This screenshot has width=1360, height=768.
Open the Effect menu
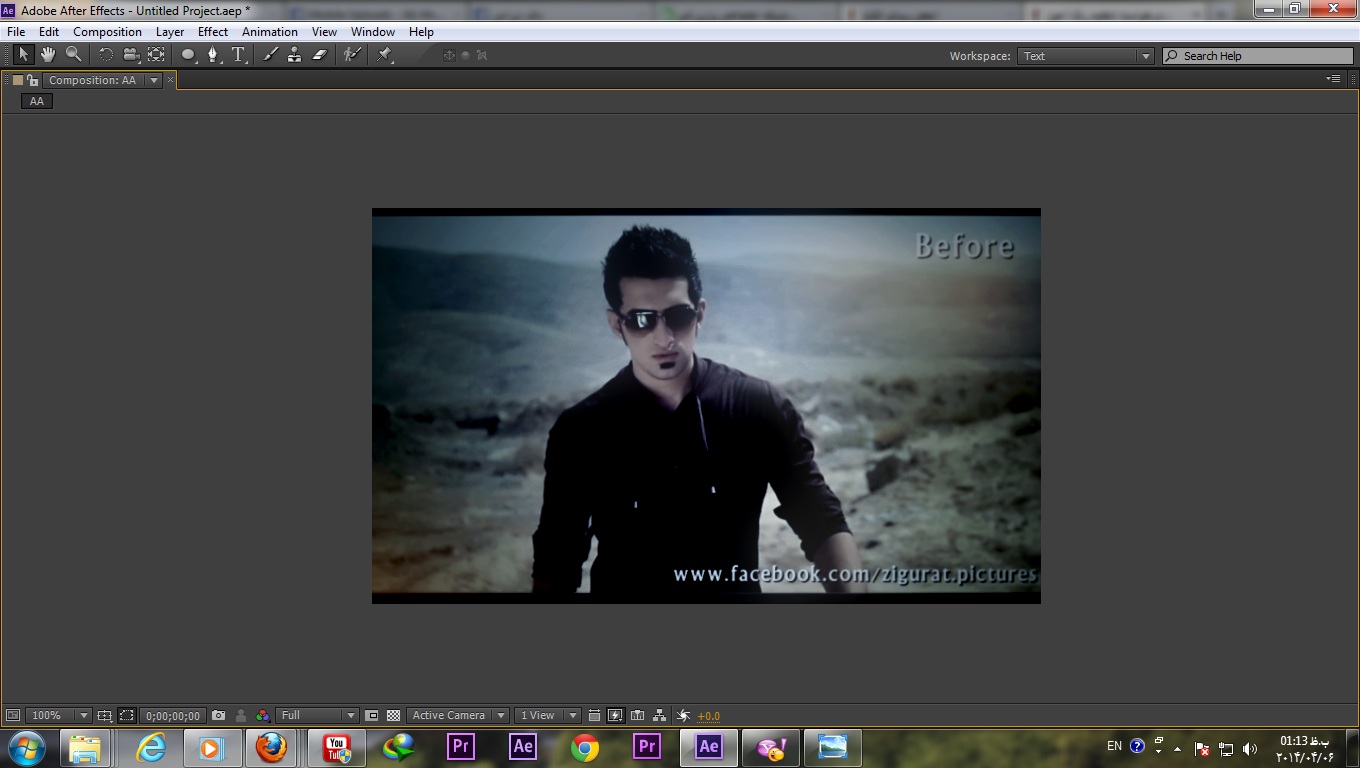pyautogui.click(x=213, y=32)
